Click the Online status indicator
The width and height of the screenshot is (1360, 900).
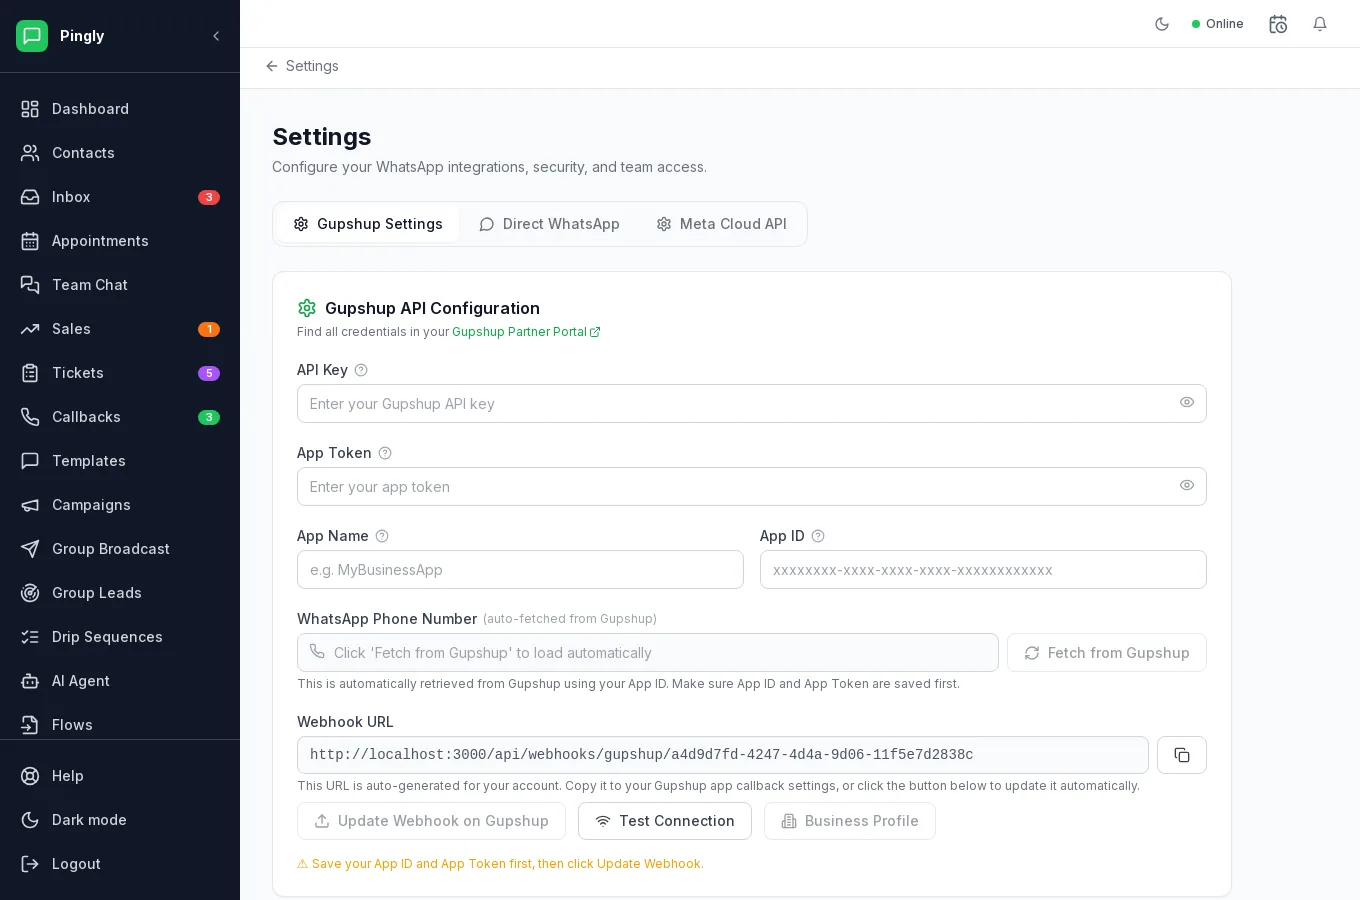(x=1218, y=24)
